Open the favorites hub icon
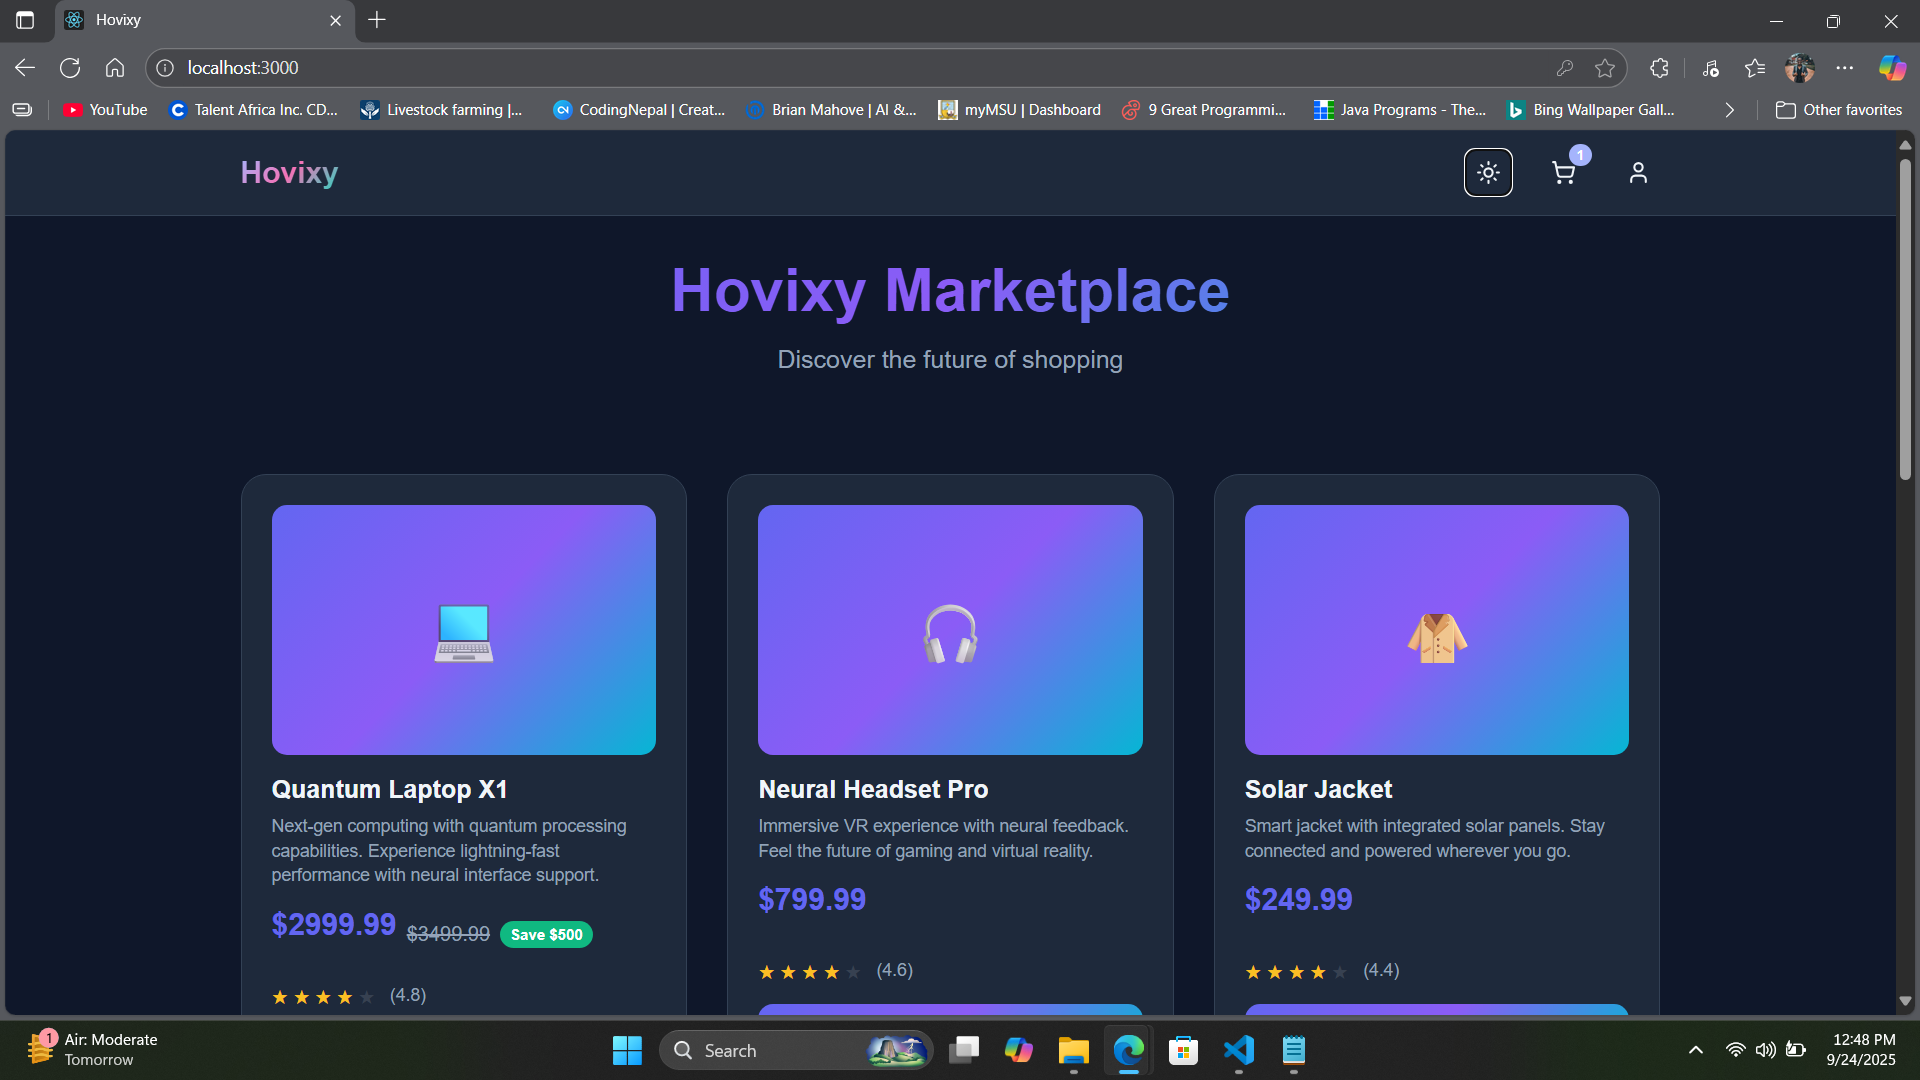The width and height of the screenshot is (1920, 1080). tap(1755, 68)
